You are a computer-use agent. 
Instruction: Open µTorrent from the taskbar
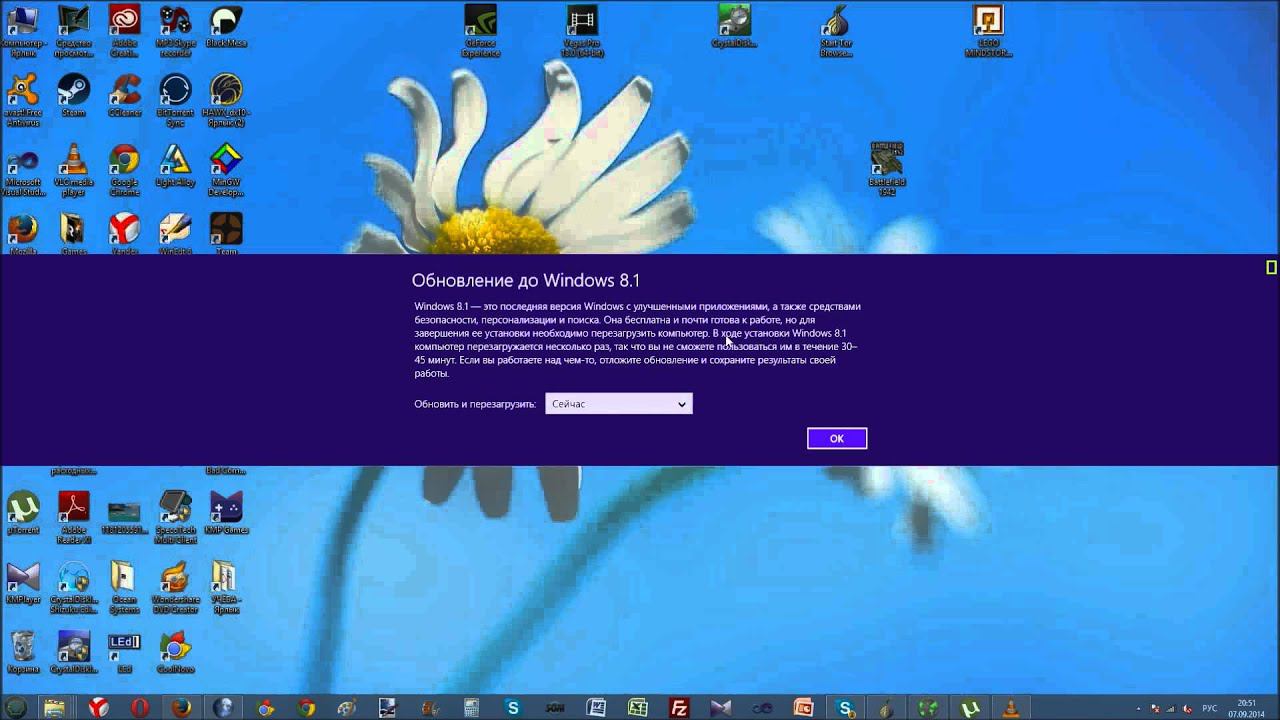[969, 708]
